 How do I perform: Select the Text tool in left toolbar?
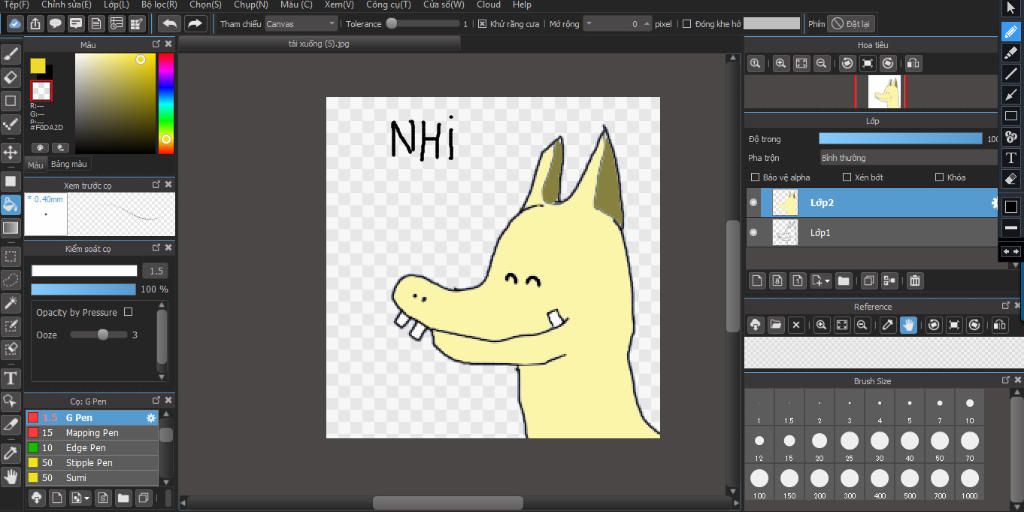10,378
